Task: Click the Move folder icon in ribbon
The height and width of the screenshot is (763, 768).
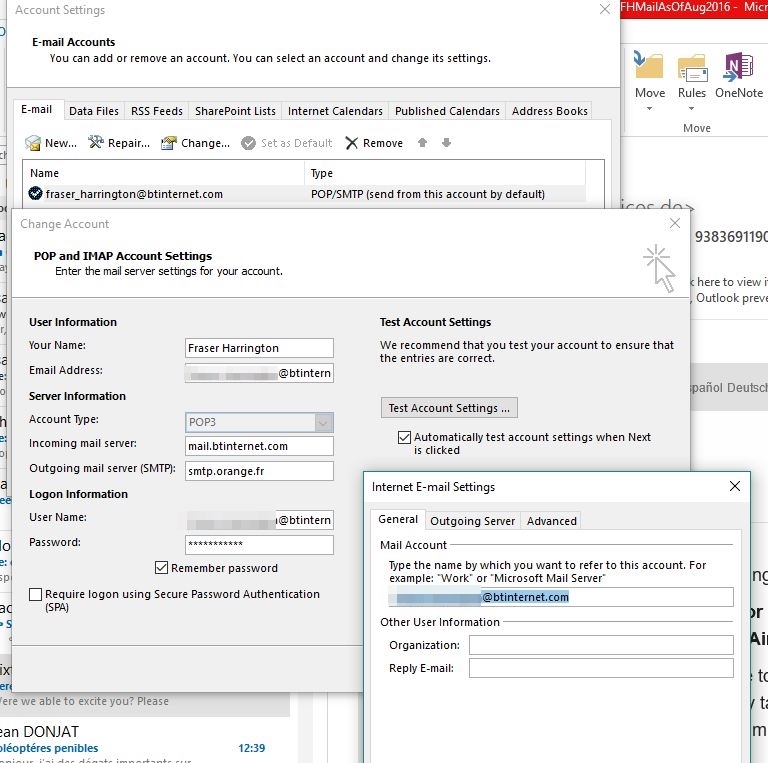Action: (649, 67)
